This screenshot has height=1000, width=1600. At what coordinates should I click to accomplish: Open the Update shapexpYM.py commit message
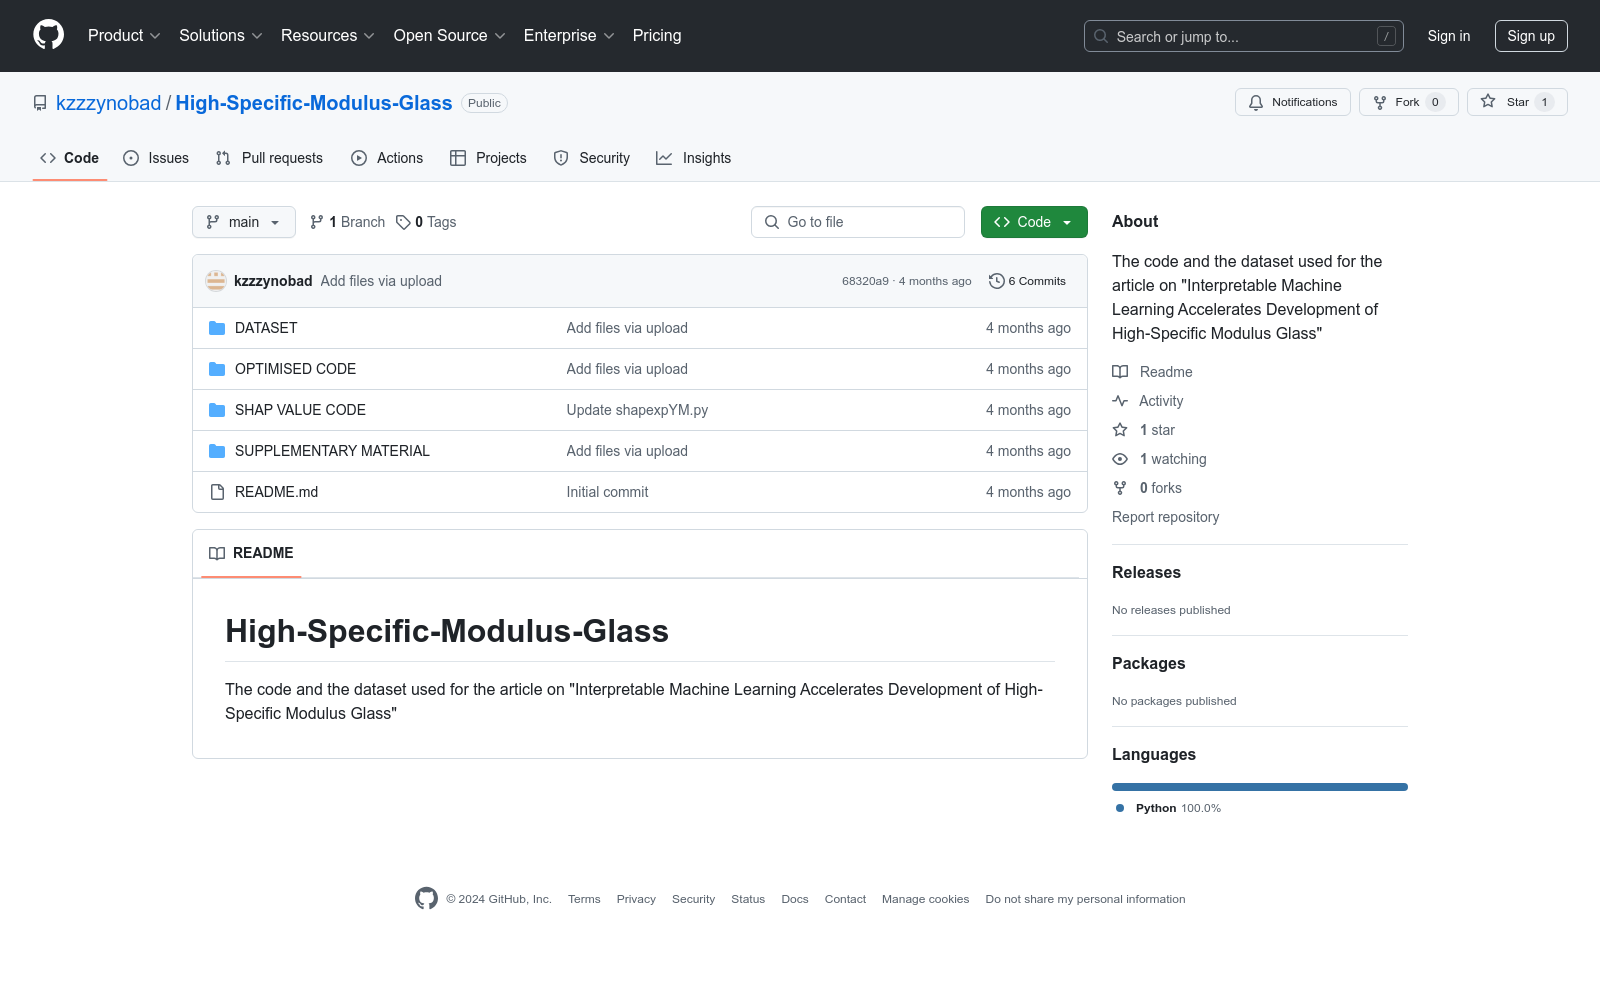coord(637,410)
